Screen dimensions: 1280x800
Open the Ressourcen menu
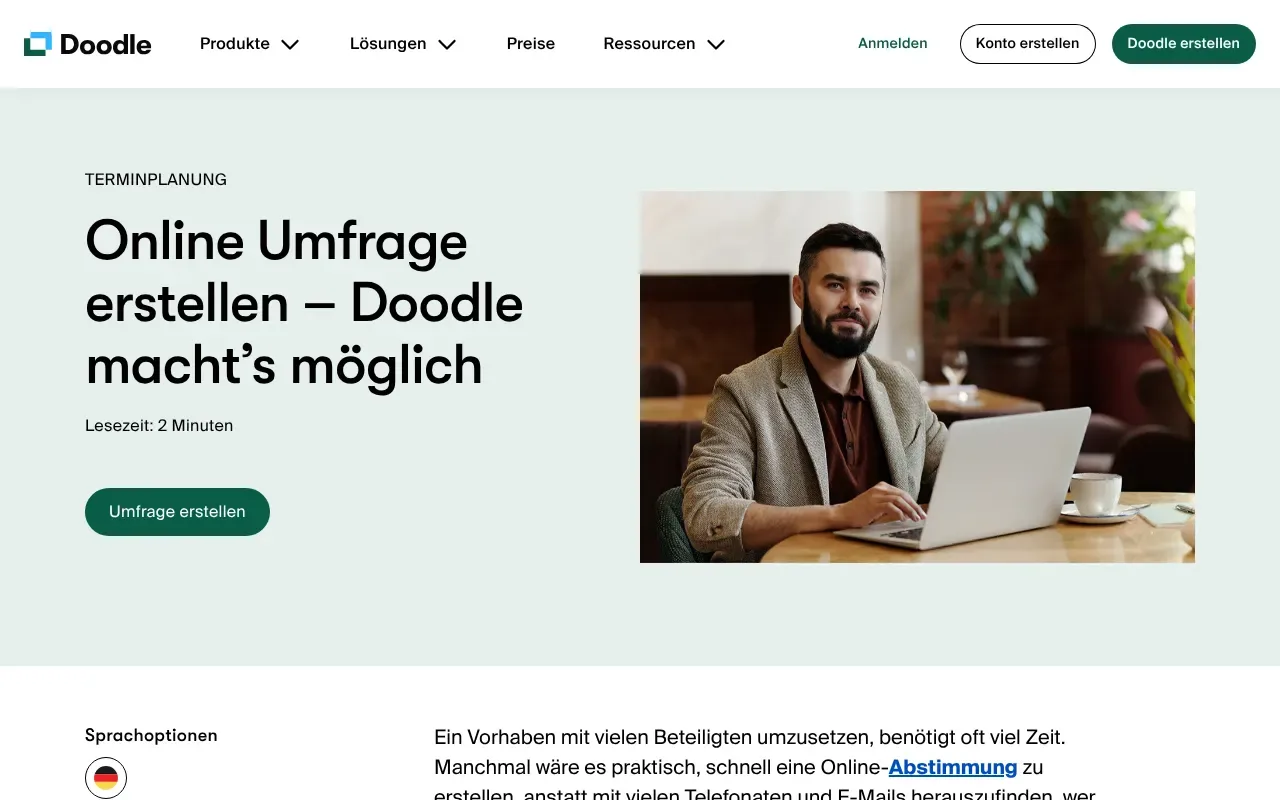(649, 44)
